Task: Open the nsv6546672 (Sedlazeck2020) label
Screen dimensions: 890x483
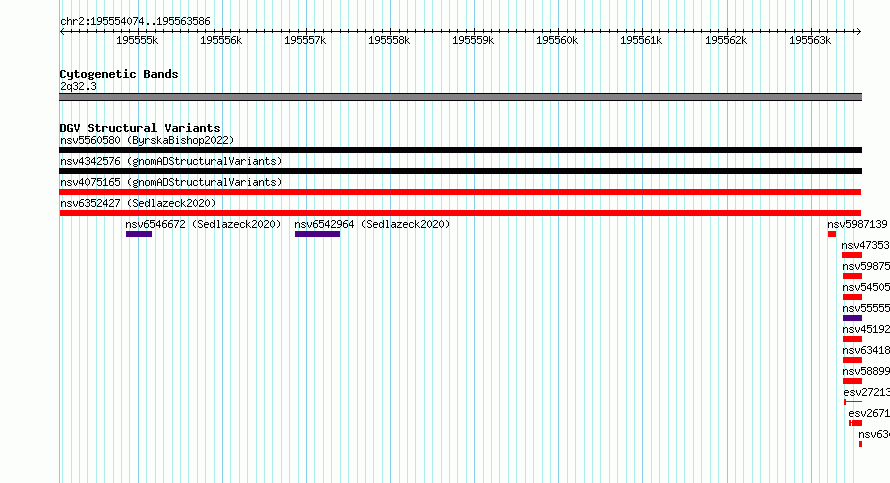Action: click(x=203, y=224)
